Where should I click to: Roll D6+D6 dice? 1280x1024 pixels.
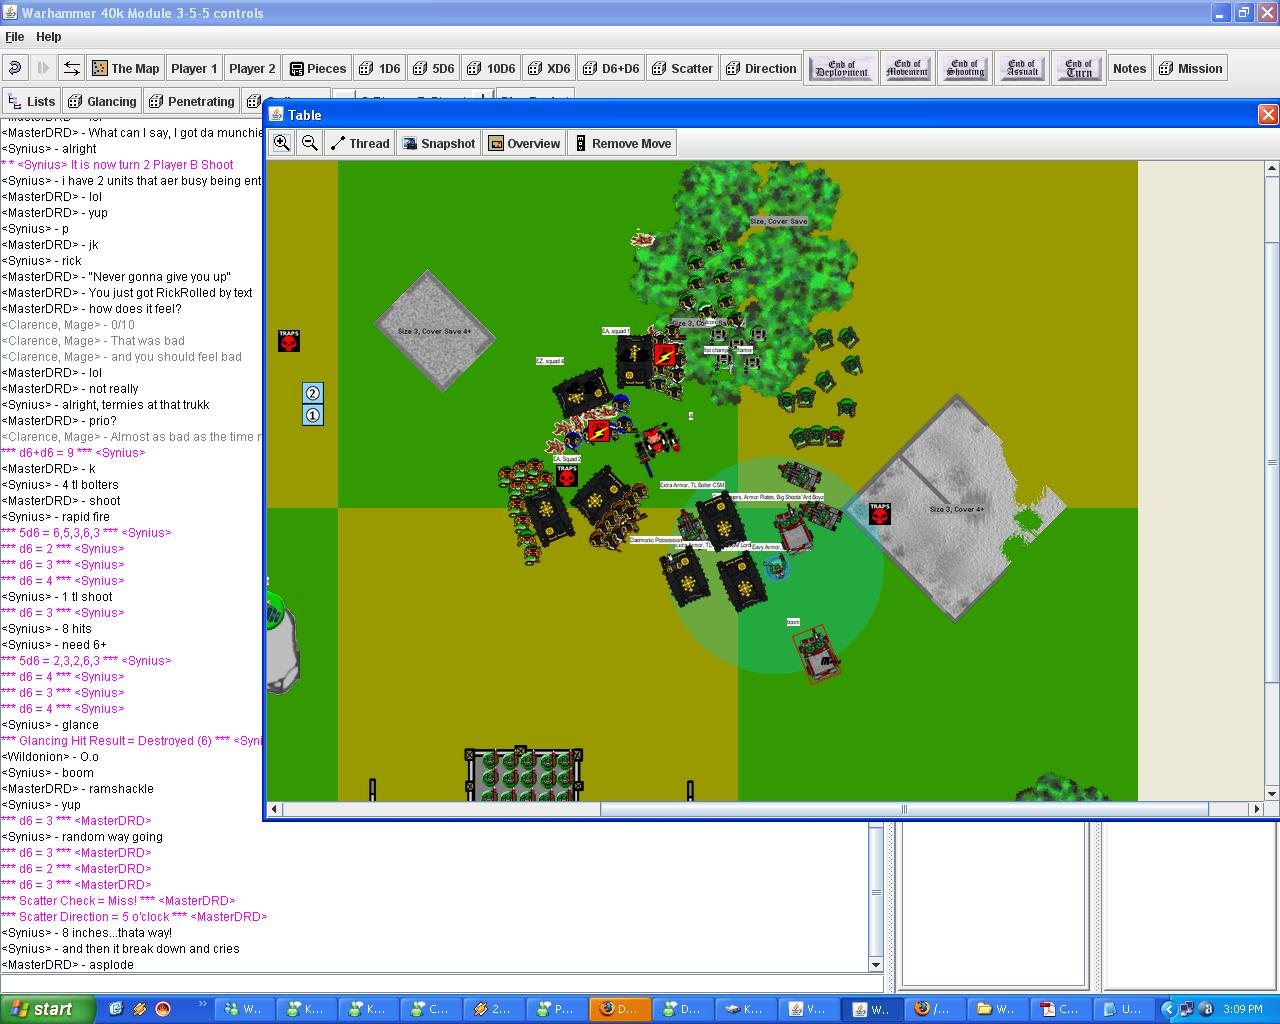pos(610,68)
